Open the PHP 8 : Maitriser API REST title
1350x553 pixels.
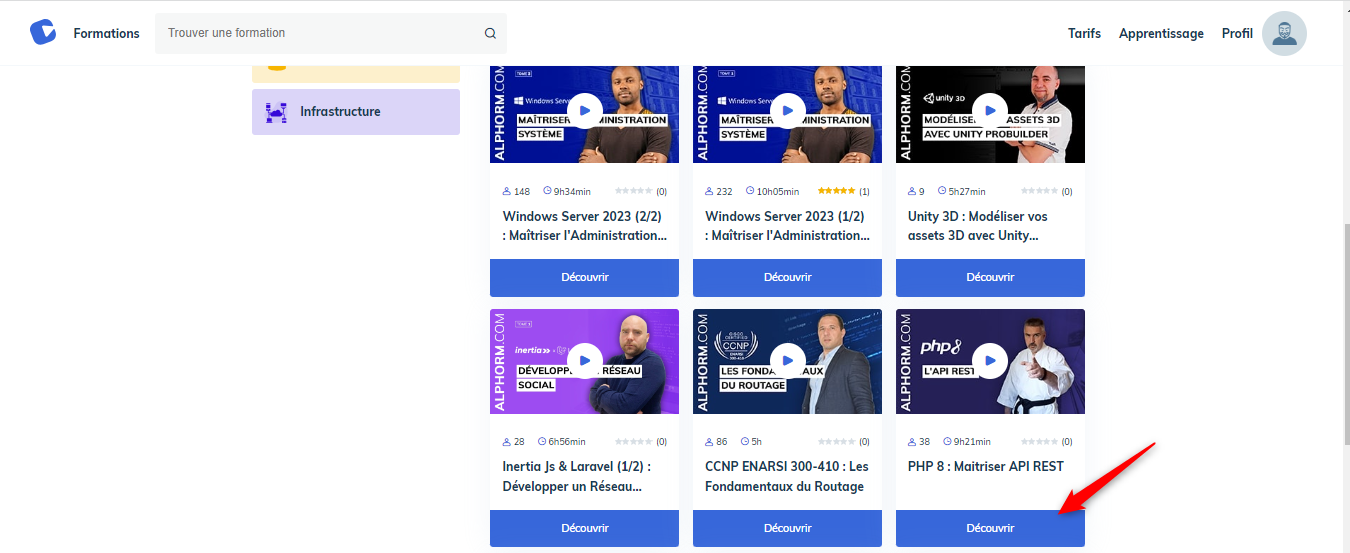[986, 466]
